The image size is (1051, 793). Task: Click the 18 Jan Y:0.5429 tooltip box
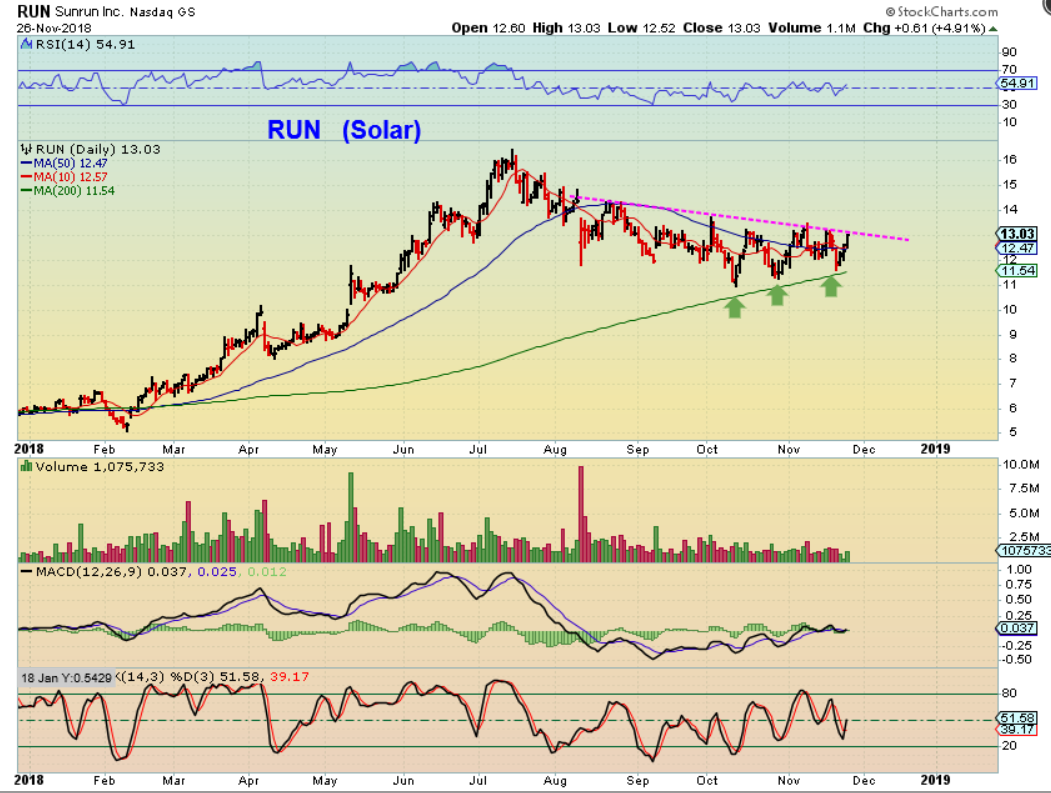click(66, 678)
